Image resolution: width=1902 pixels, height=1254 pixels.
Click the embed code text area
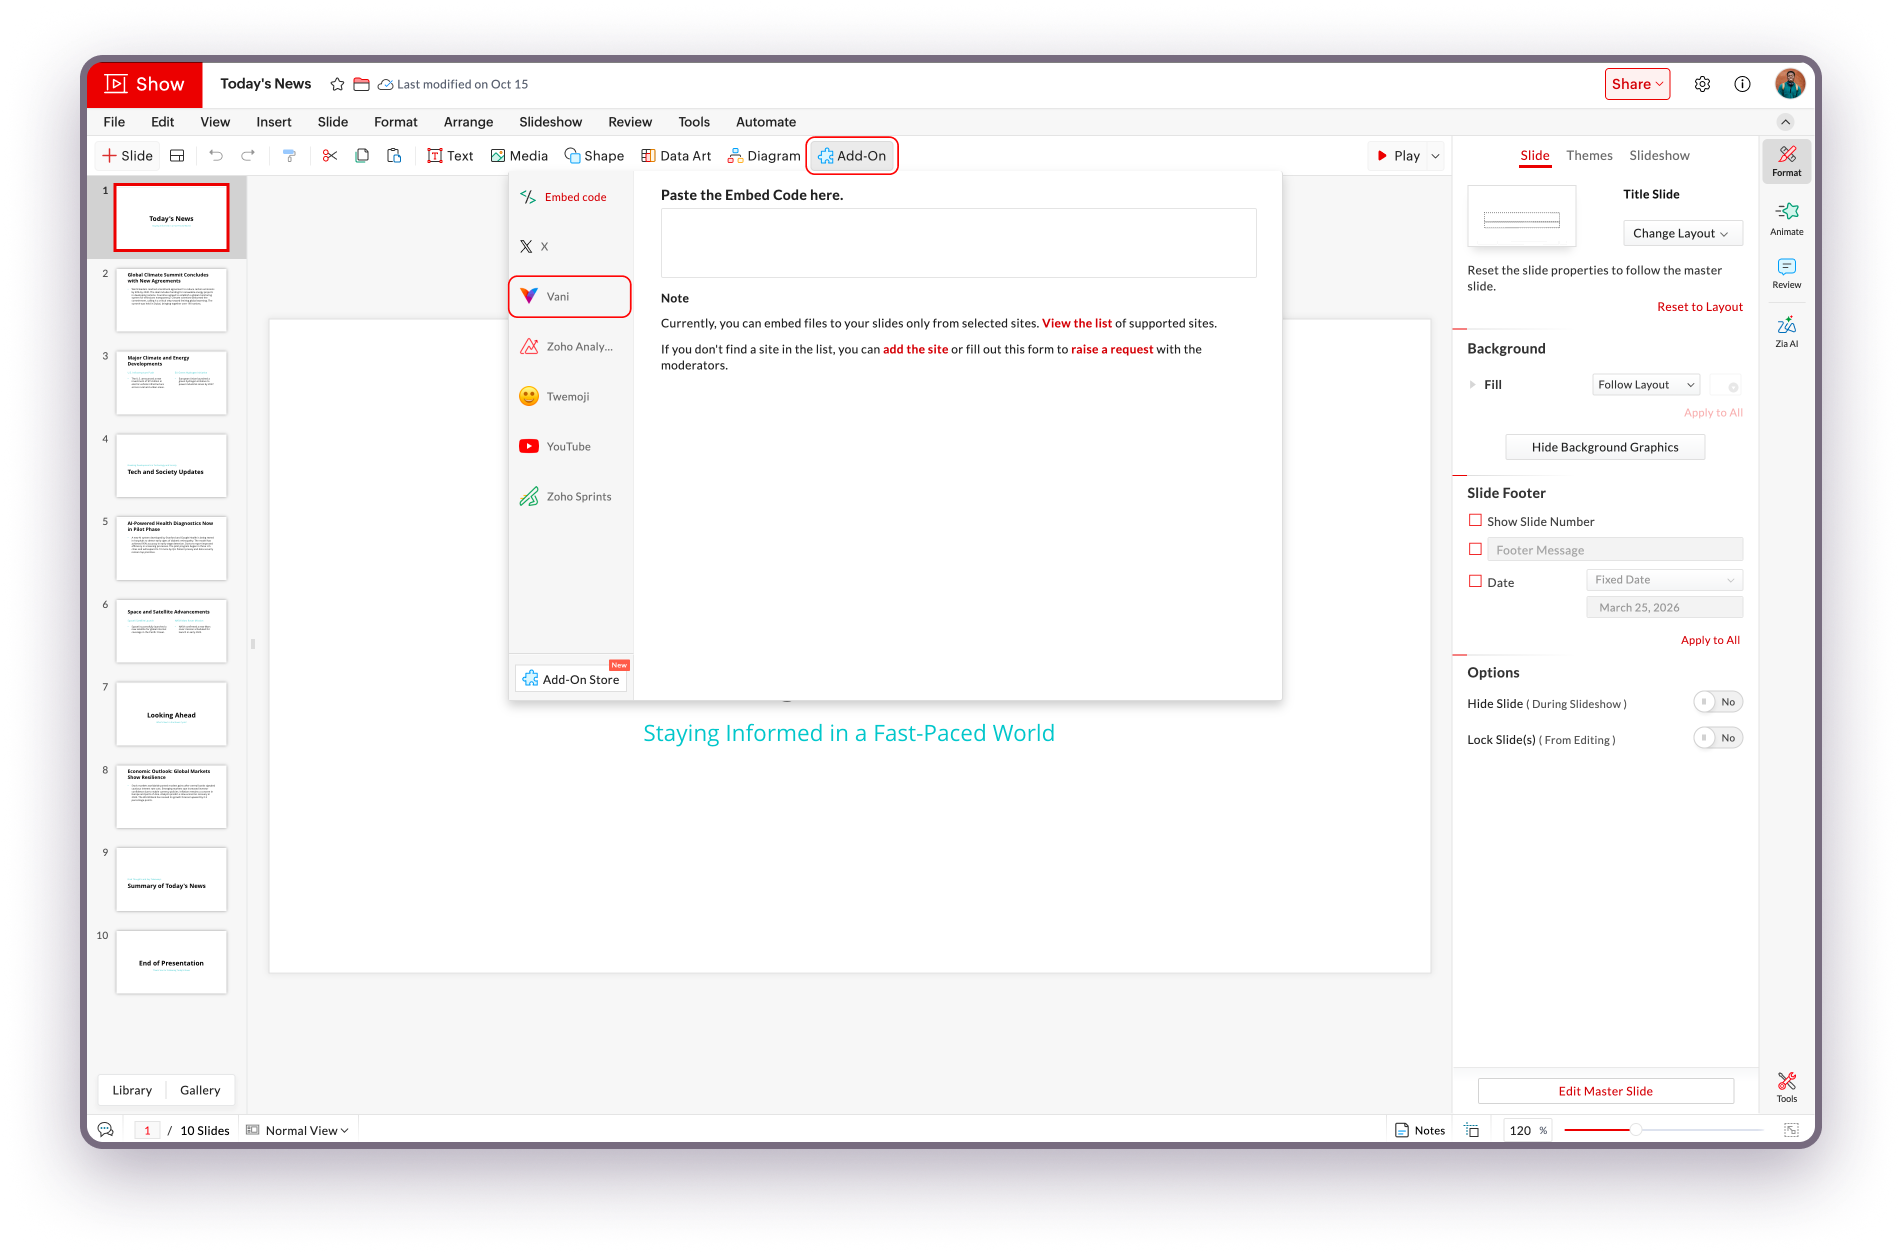[x=958, y=243]
